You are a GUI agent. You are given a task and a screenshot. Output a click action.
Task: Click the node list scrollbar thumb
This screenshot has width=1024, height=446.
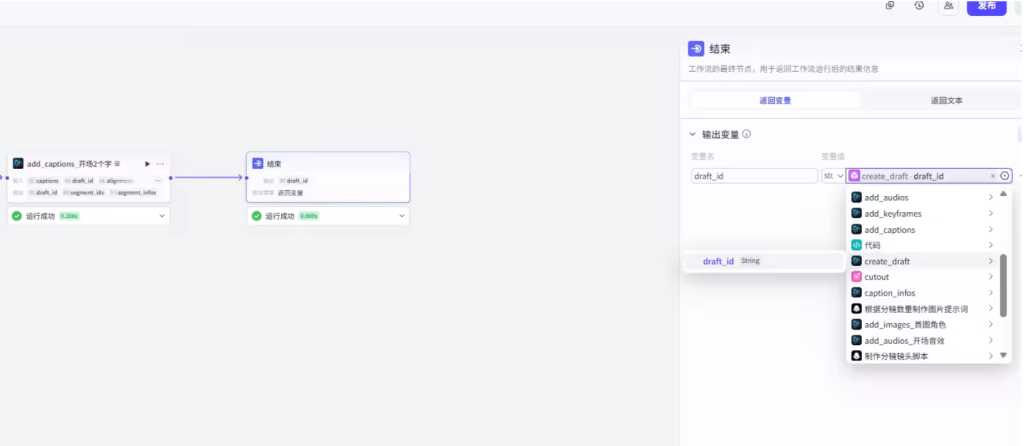[x=1003, y=284]
